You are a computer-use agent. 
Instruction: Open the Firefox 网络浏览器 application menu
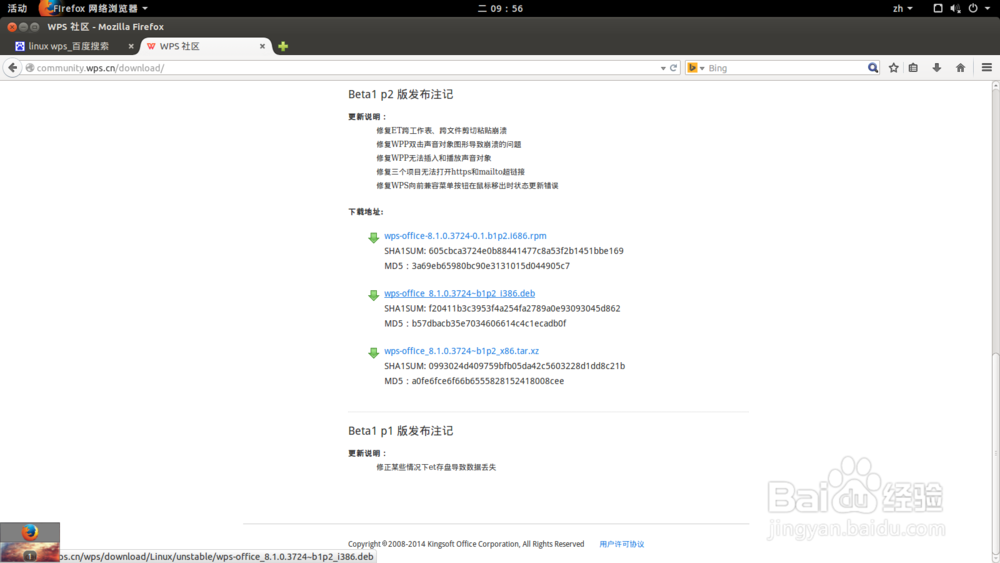pos(94,8)
